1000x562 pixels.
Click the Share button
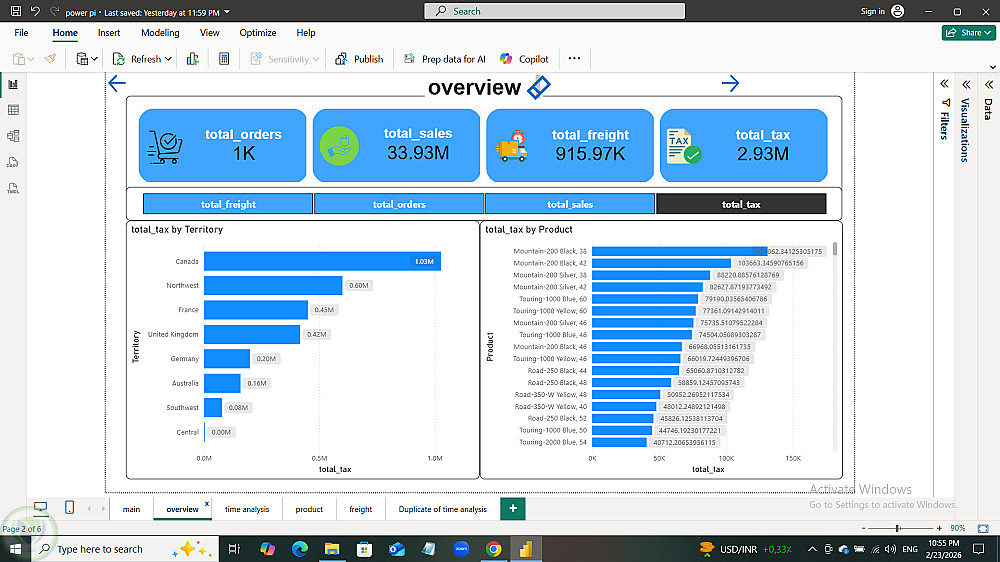point(968,33)
